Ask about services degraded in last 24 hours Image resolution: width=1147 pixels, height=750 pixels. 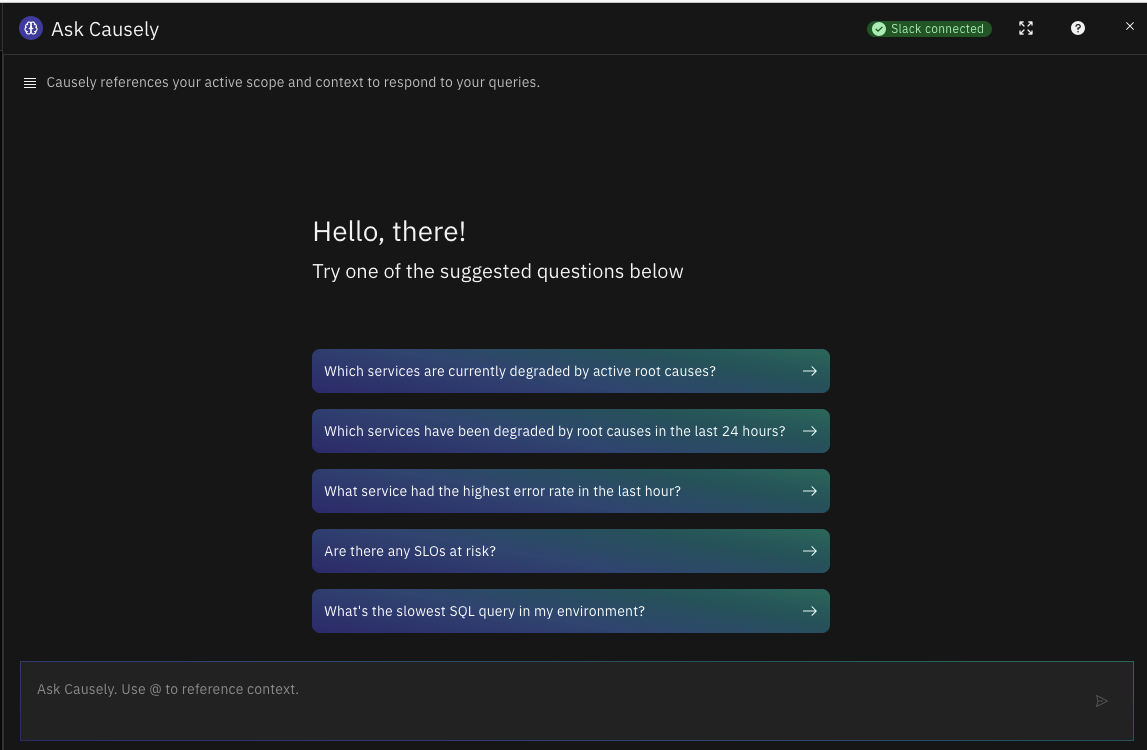coord(571,431)
